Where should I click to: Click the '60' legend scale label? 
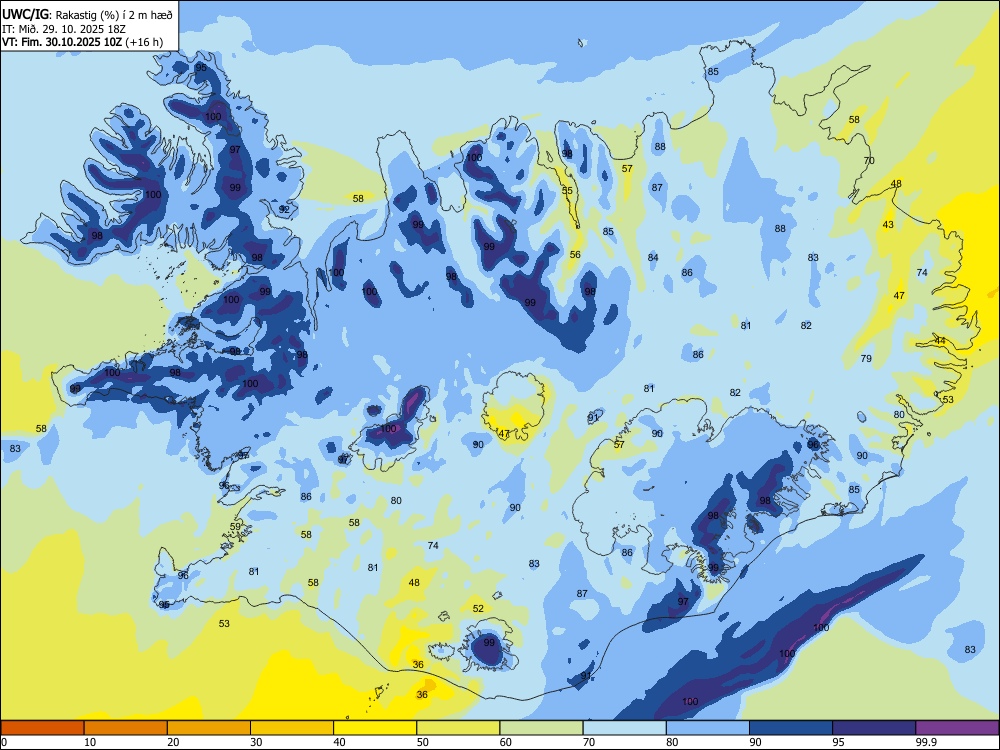pos(506,742)
